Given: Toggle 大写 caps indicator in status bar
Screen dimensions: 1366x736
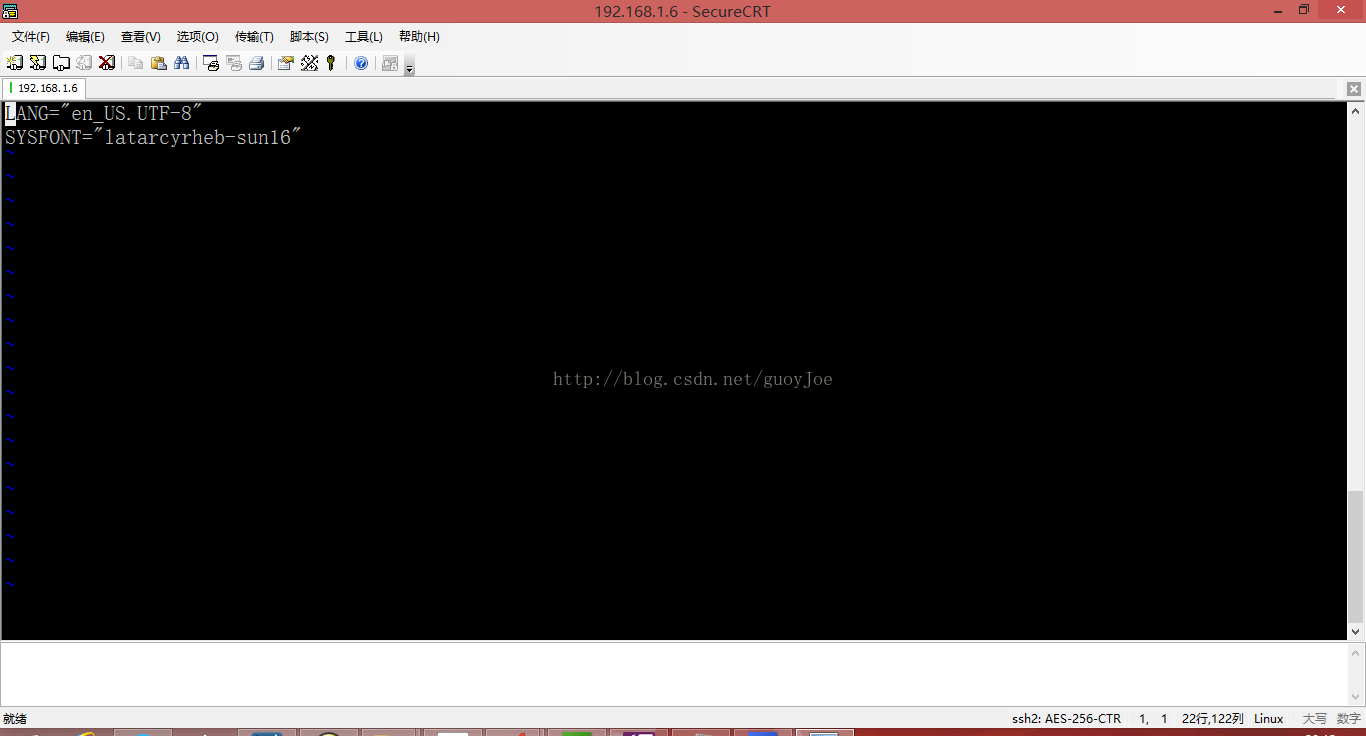Looking at the screenshot, I should coord(1316,718).
